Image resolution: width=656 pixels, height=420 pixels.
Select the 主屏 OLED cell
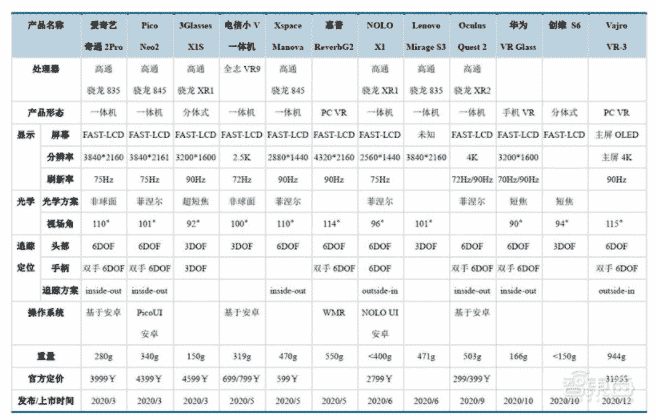click(617, 135)
